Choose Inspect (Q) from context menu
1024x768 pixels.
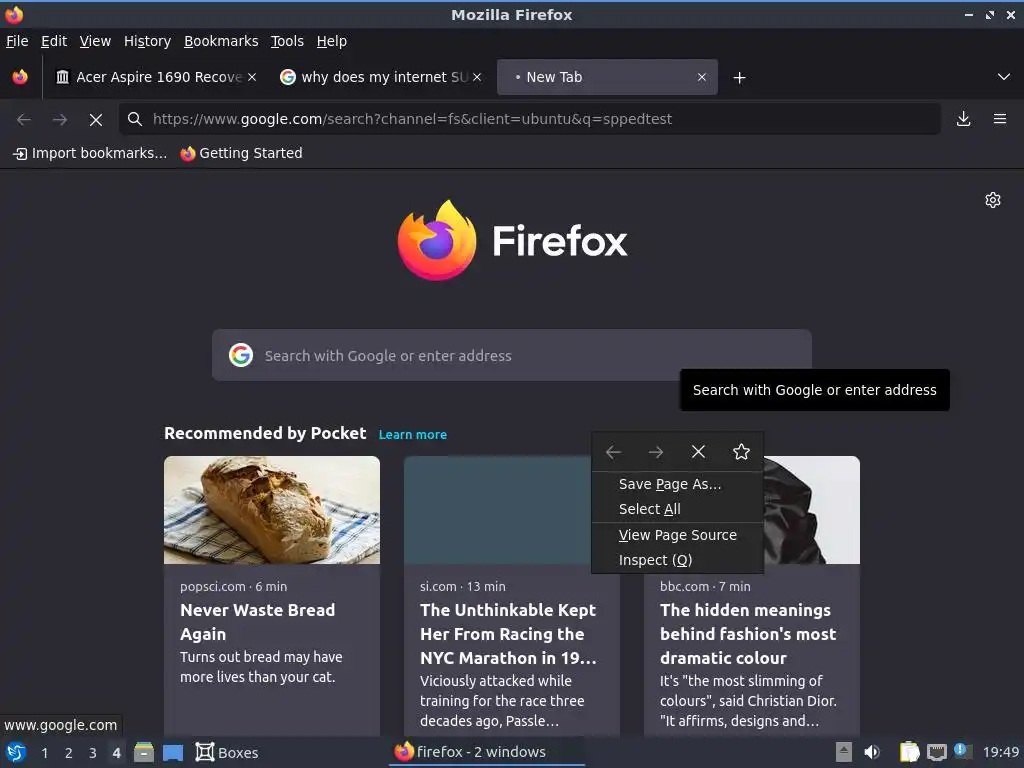[x=677, y=560]
